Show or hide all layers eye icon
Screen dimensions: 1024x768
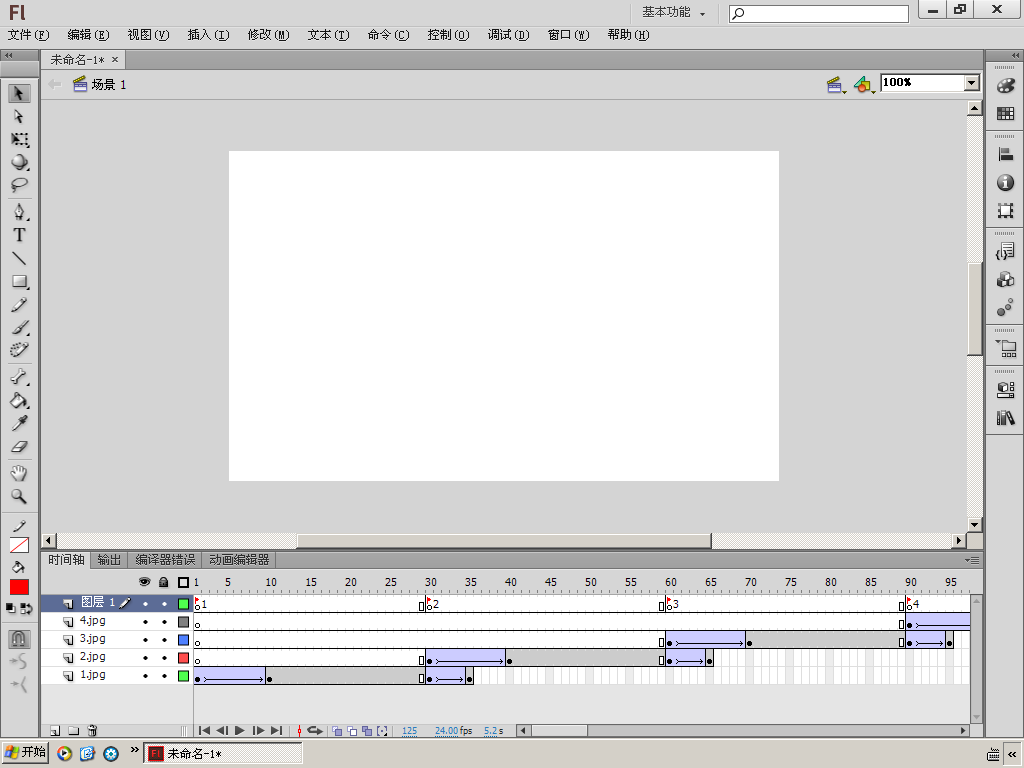tap(144, 582)
